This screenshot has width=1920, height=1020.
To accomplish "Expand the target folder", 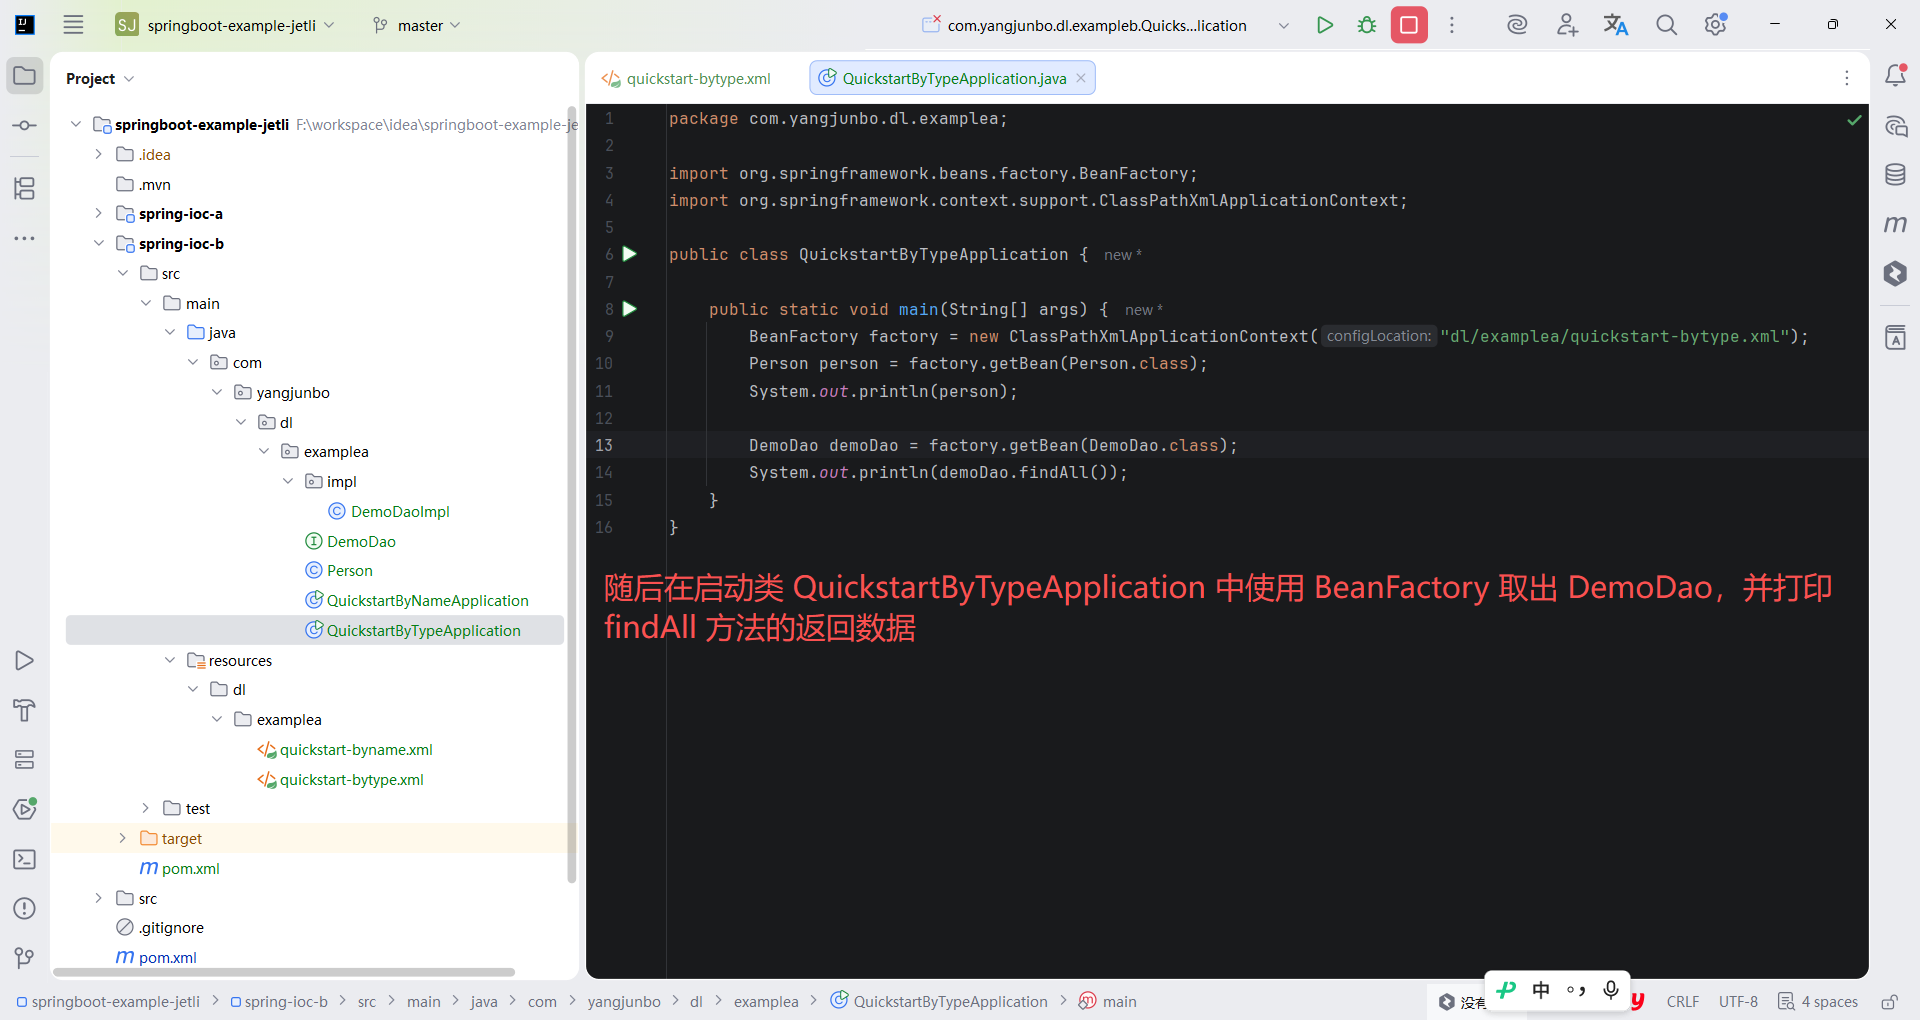I will pos(122,838).
